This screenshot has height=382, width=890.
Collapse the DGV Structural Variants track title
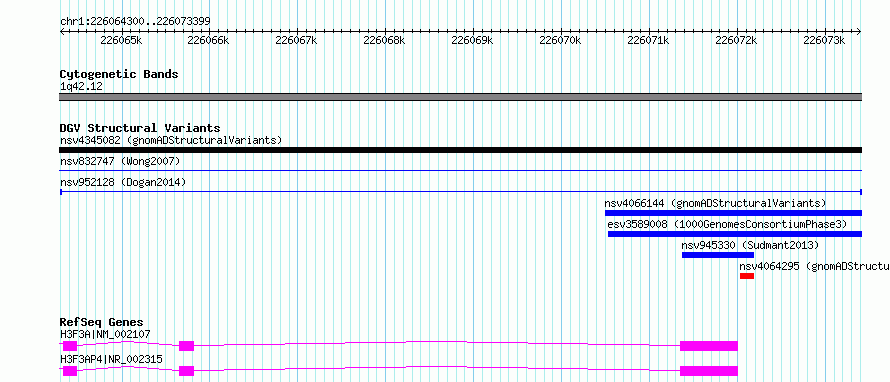[140, 128]
